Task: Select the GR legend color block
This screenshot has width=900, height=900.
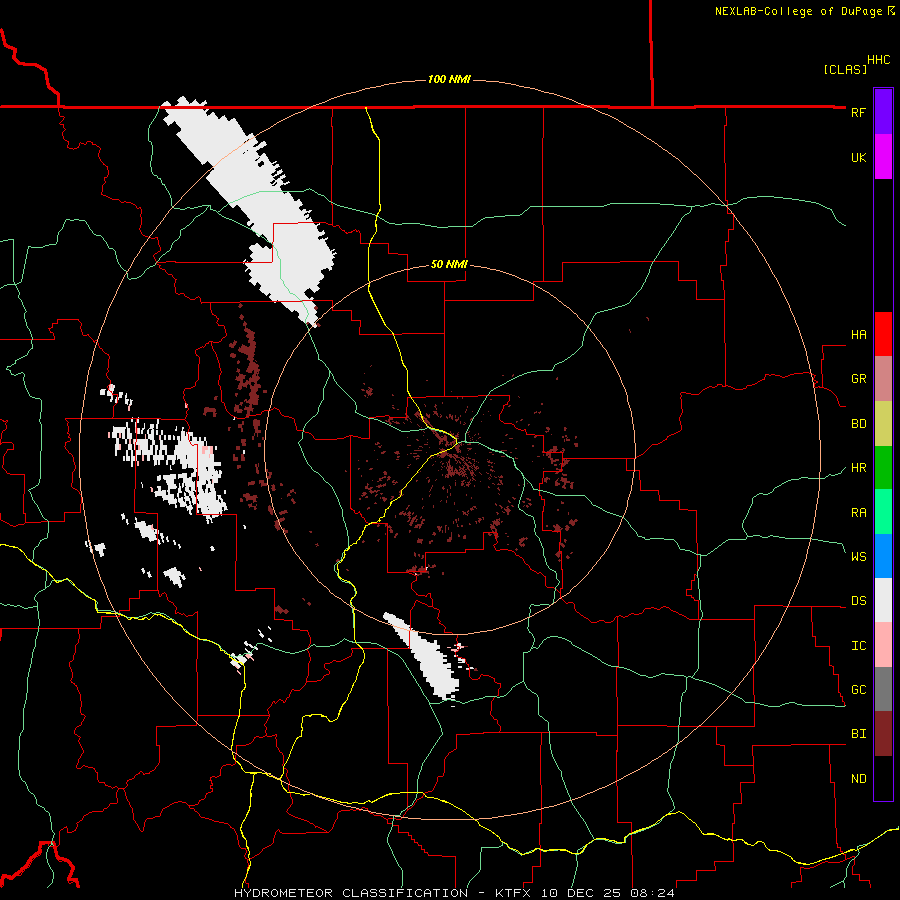Action: [883, 379]
